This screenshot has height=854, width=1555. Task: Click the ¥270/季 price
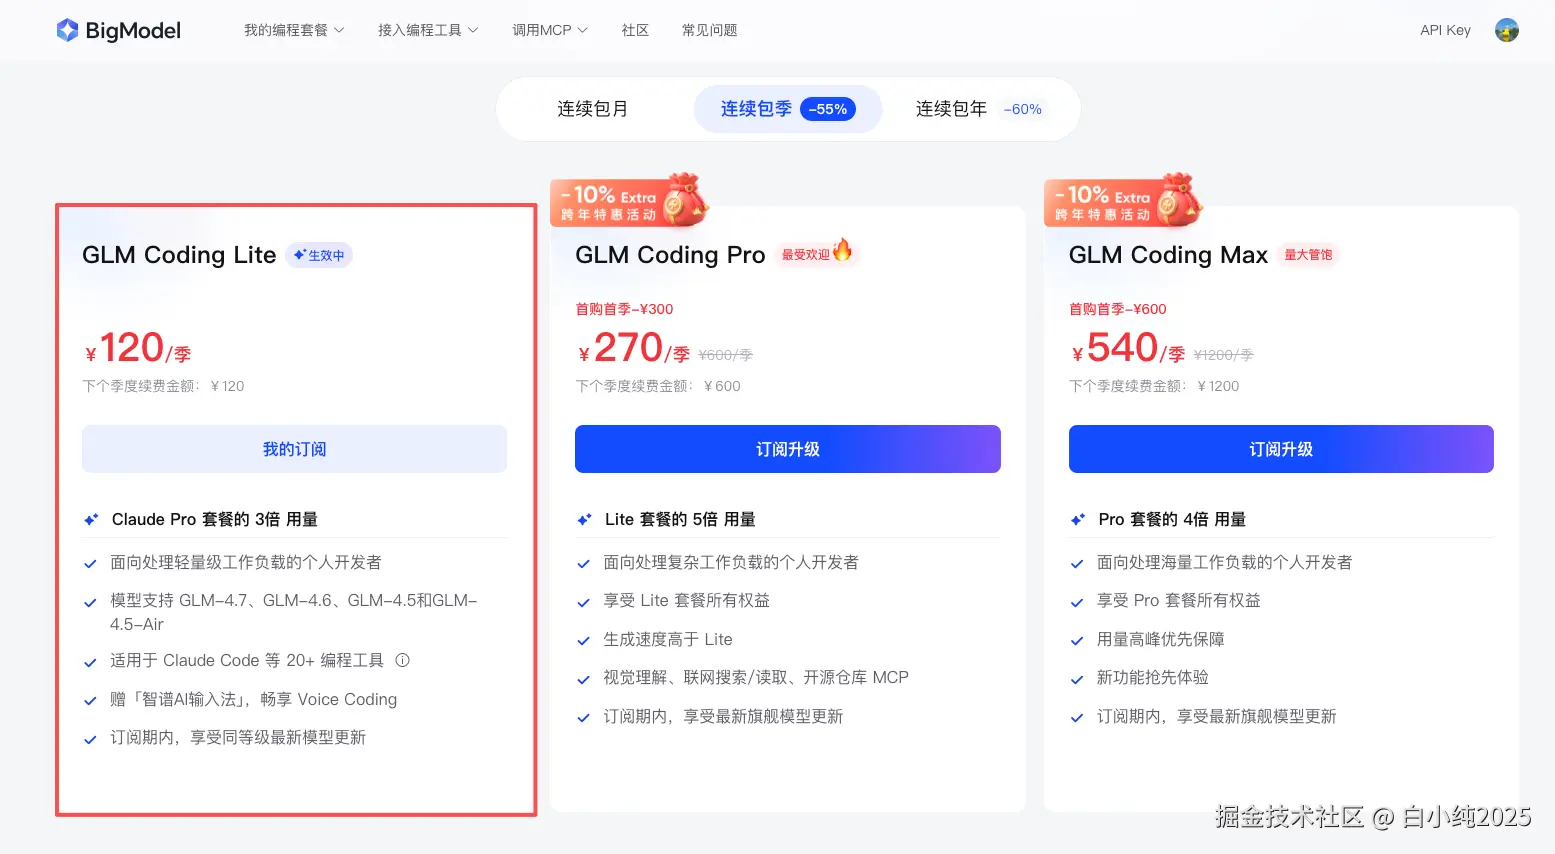click(634, 349)
